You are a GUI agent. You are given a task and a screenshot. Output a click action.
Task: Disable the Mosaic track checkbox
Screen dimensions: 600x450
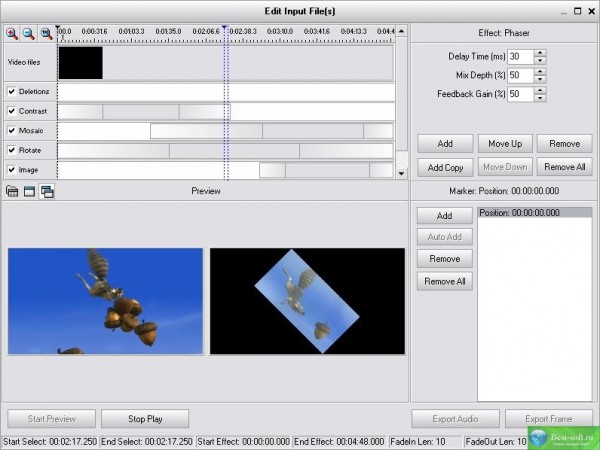coord(12,131)
